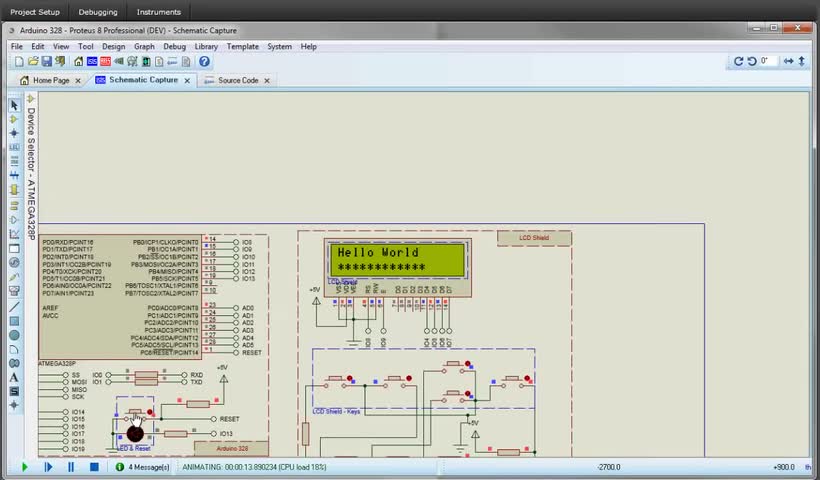
Task: Open the Help question mark icon
Action: point(204,62)
